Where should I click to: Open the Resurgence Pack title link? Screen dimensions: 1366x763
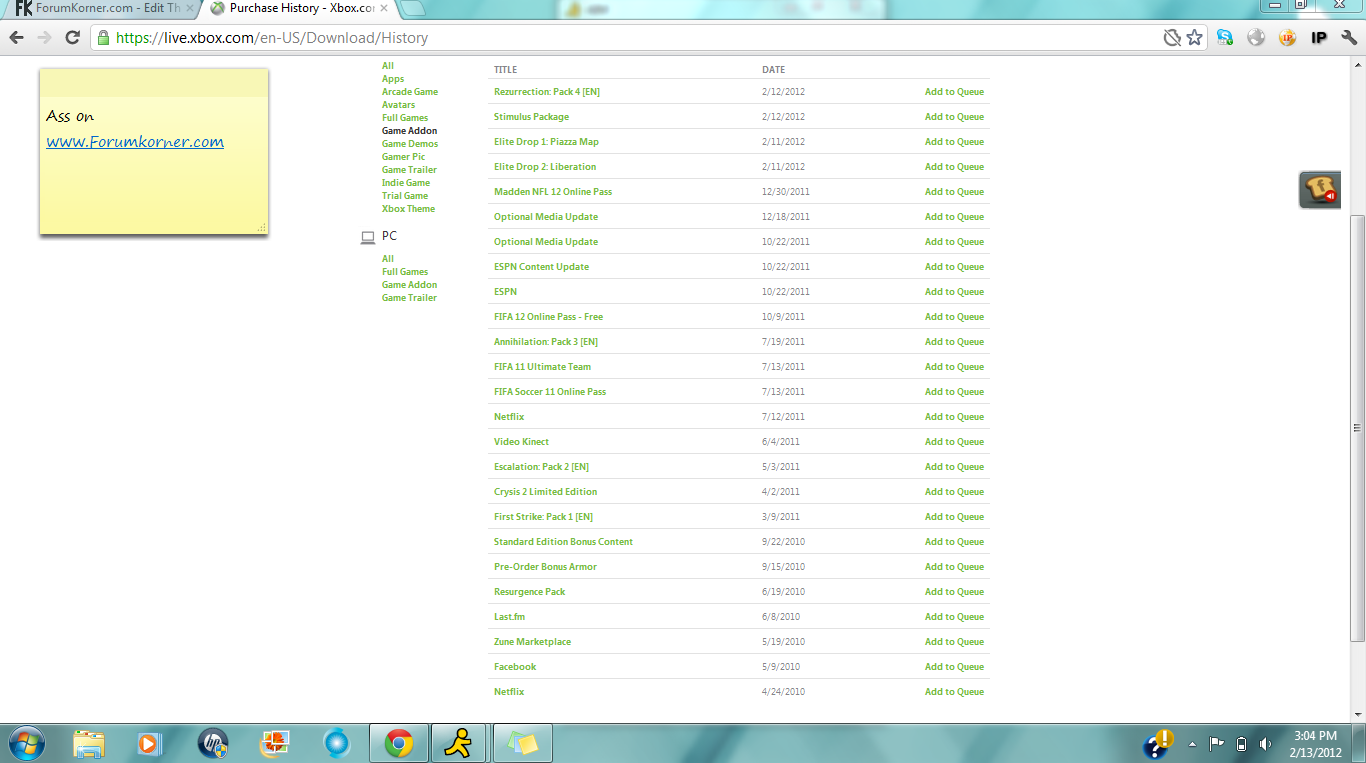click(x=529, y=592)
